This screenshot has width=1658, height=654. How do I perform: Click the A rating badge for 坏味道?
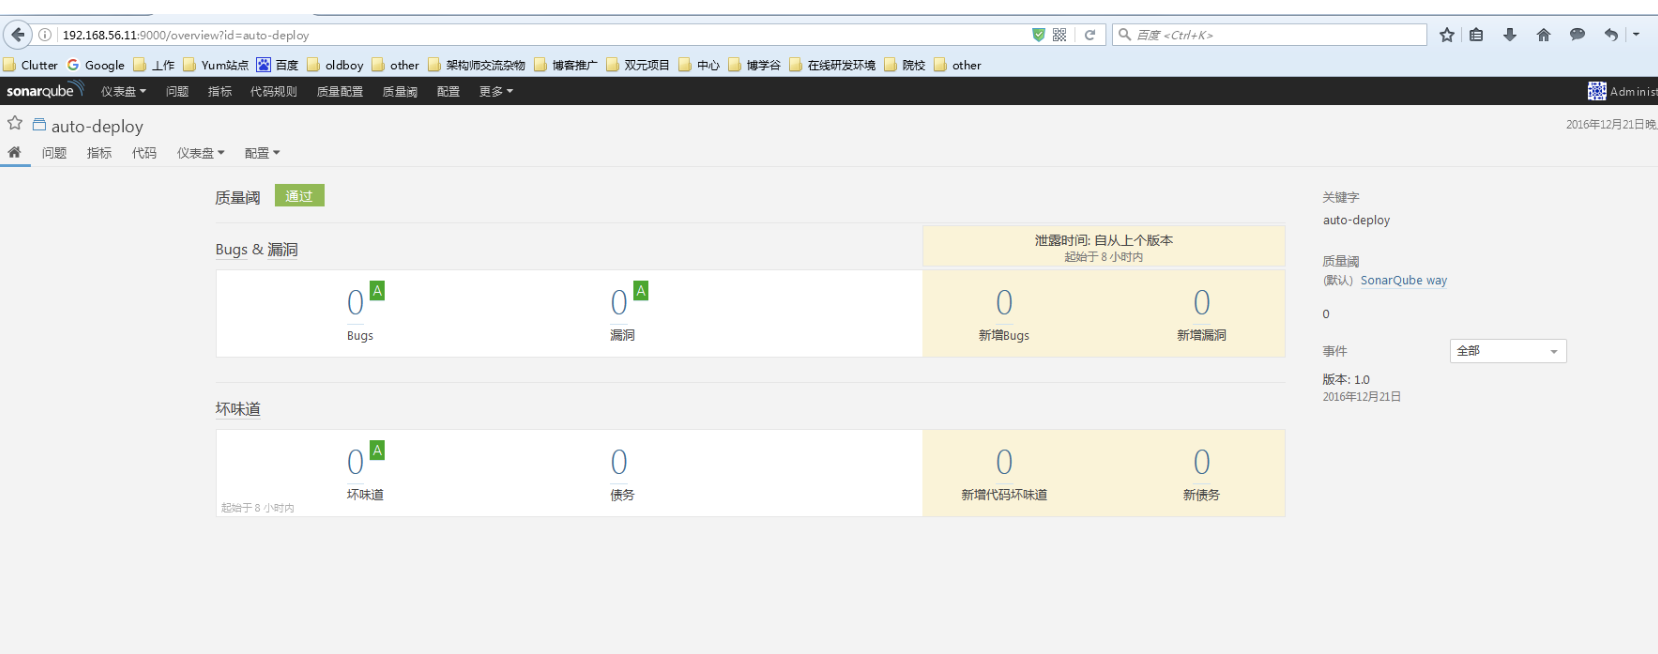click(377, 450)
